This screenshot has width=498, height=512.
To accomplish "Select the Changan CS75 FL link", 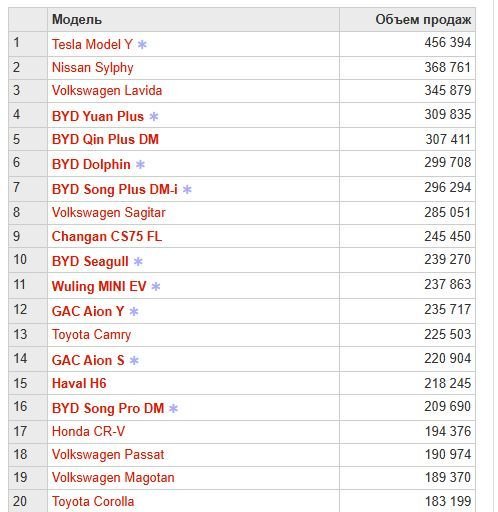I will (x=107, y=236).
